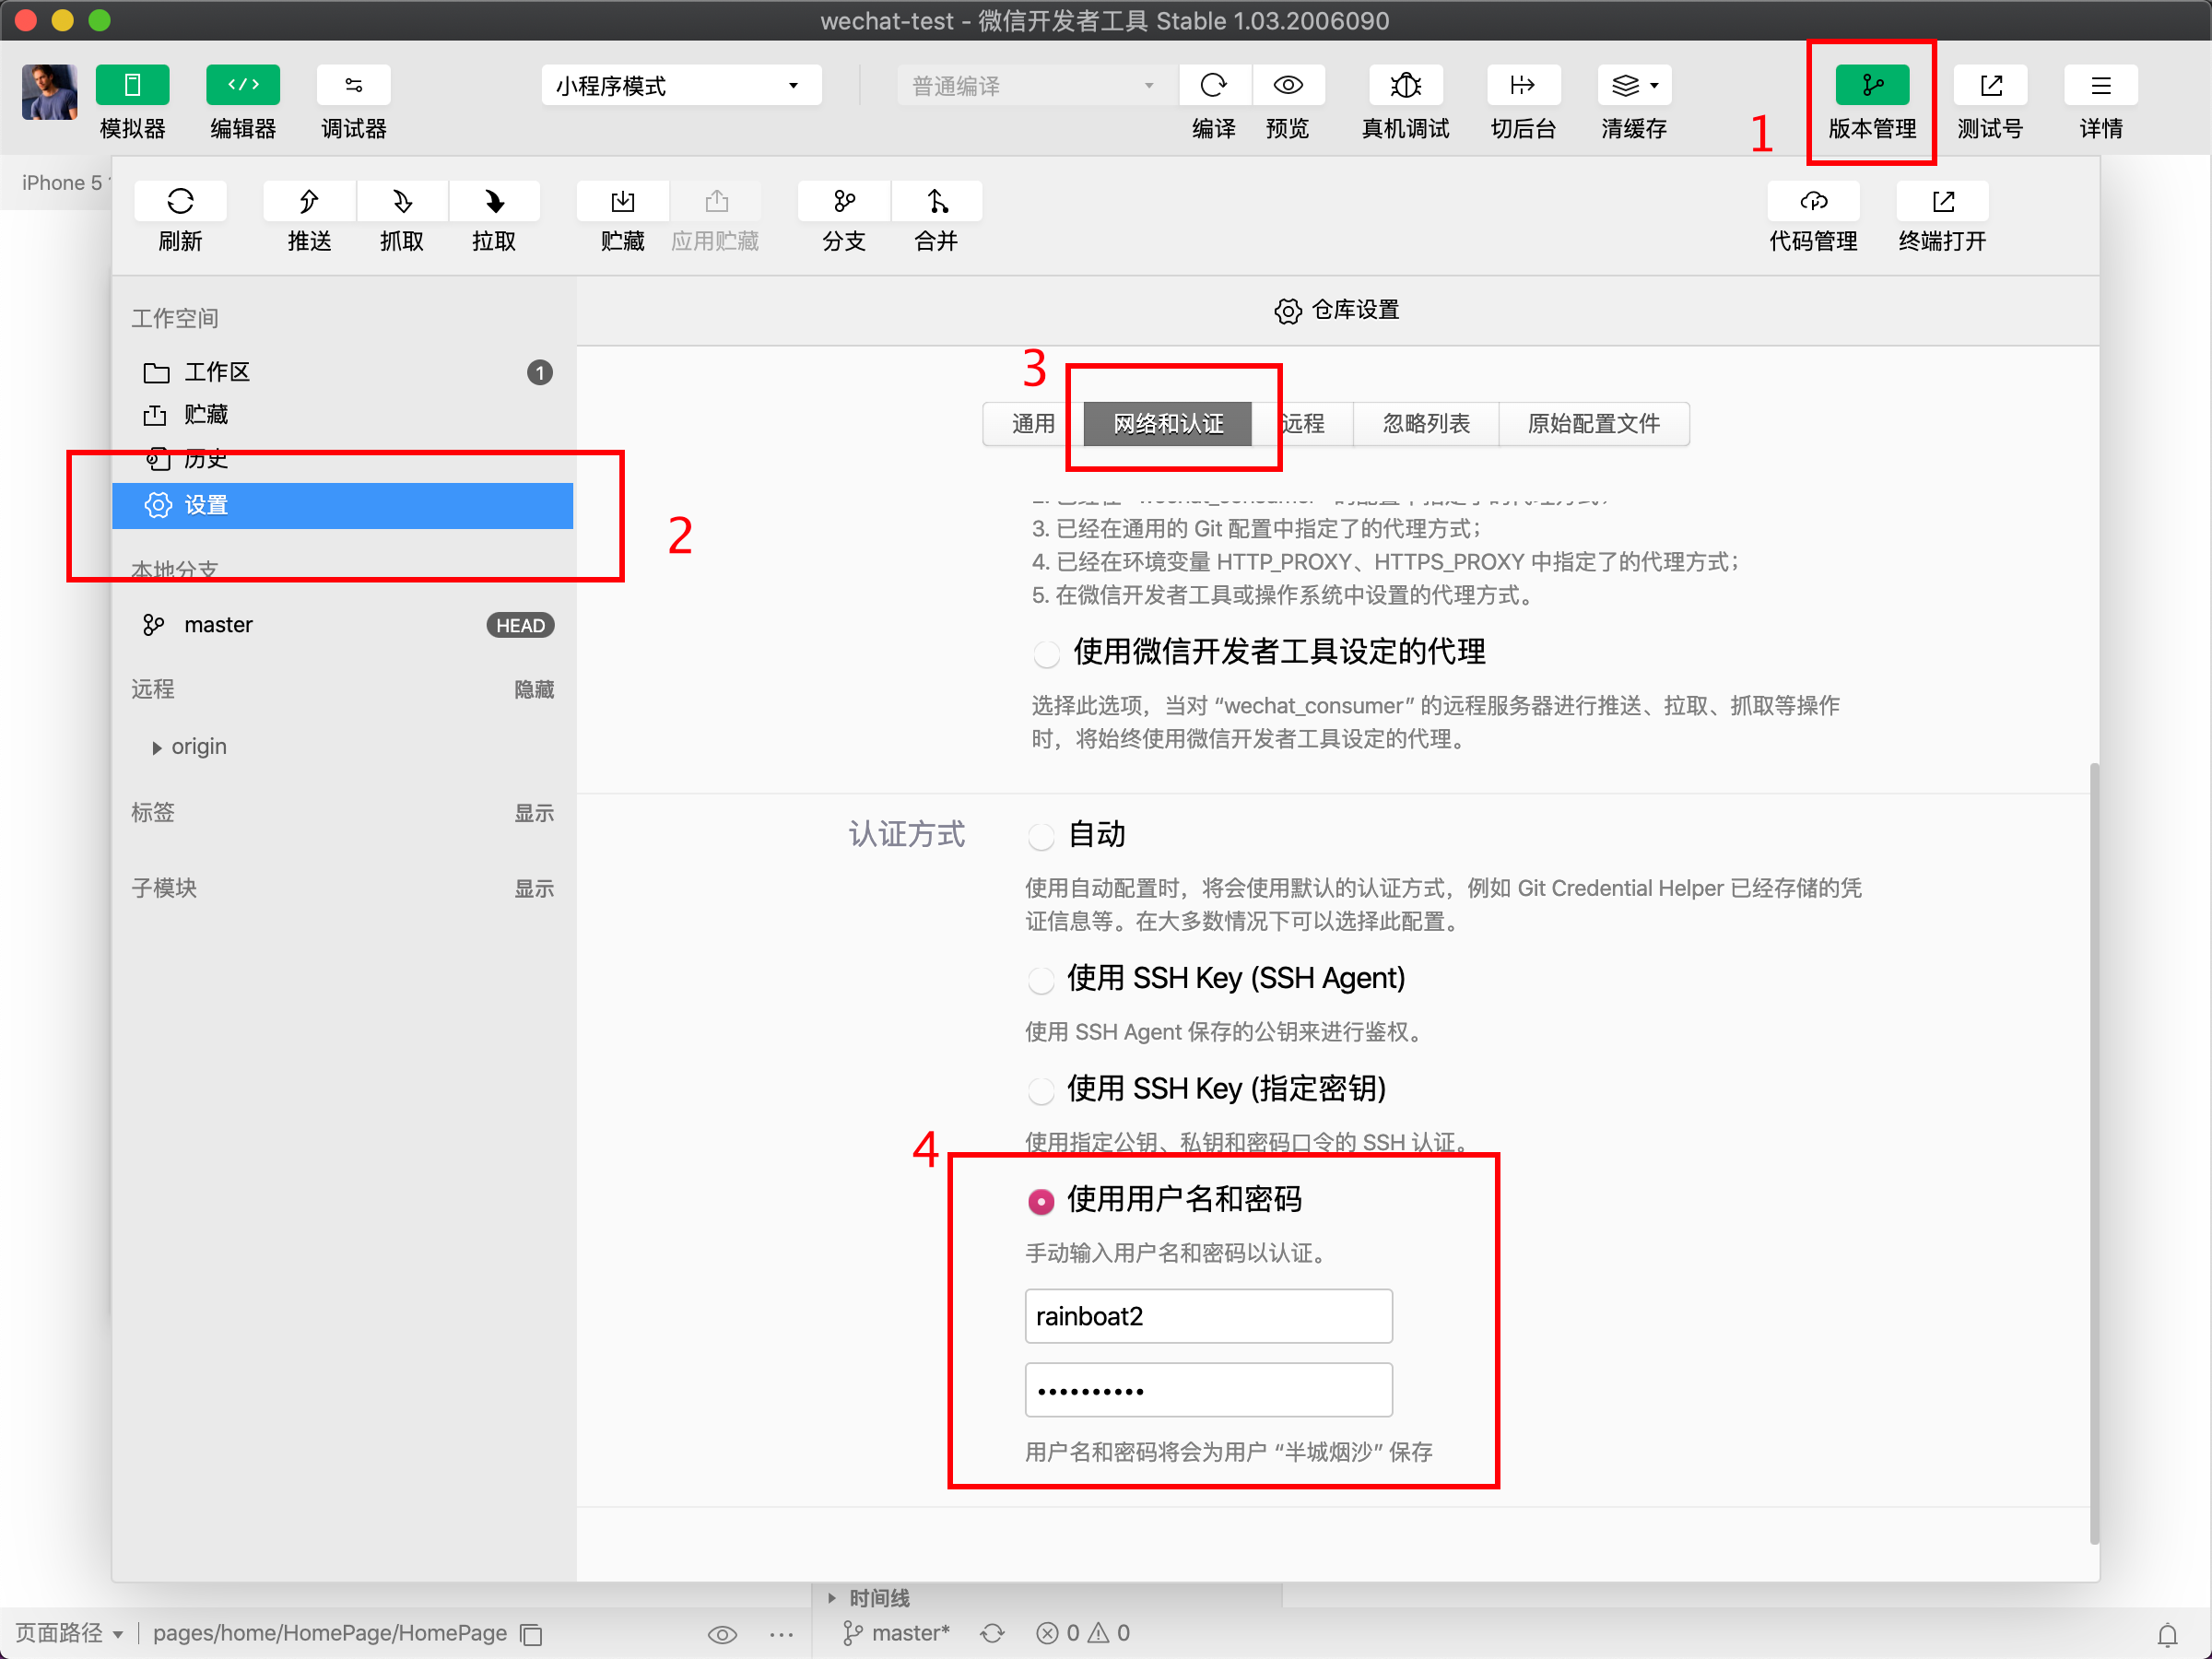The image size is (2212, 1659).
Task: Open the Details (详情) menu icon
Action: pyautogui.click(x=2101, y=85)
